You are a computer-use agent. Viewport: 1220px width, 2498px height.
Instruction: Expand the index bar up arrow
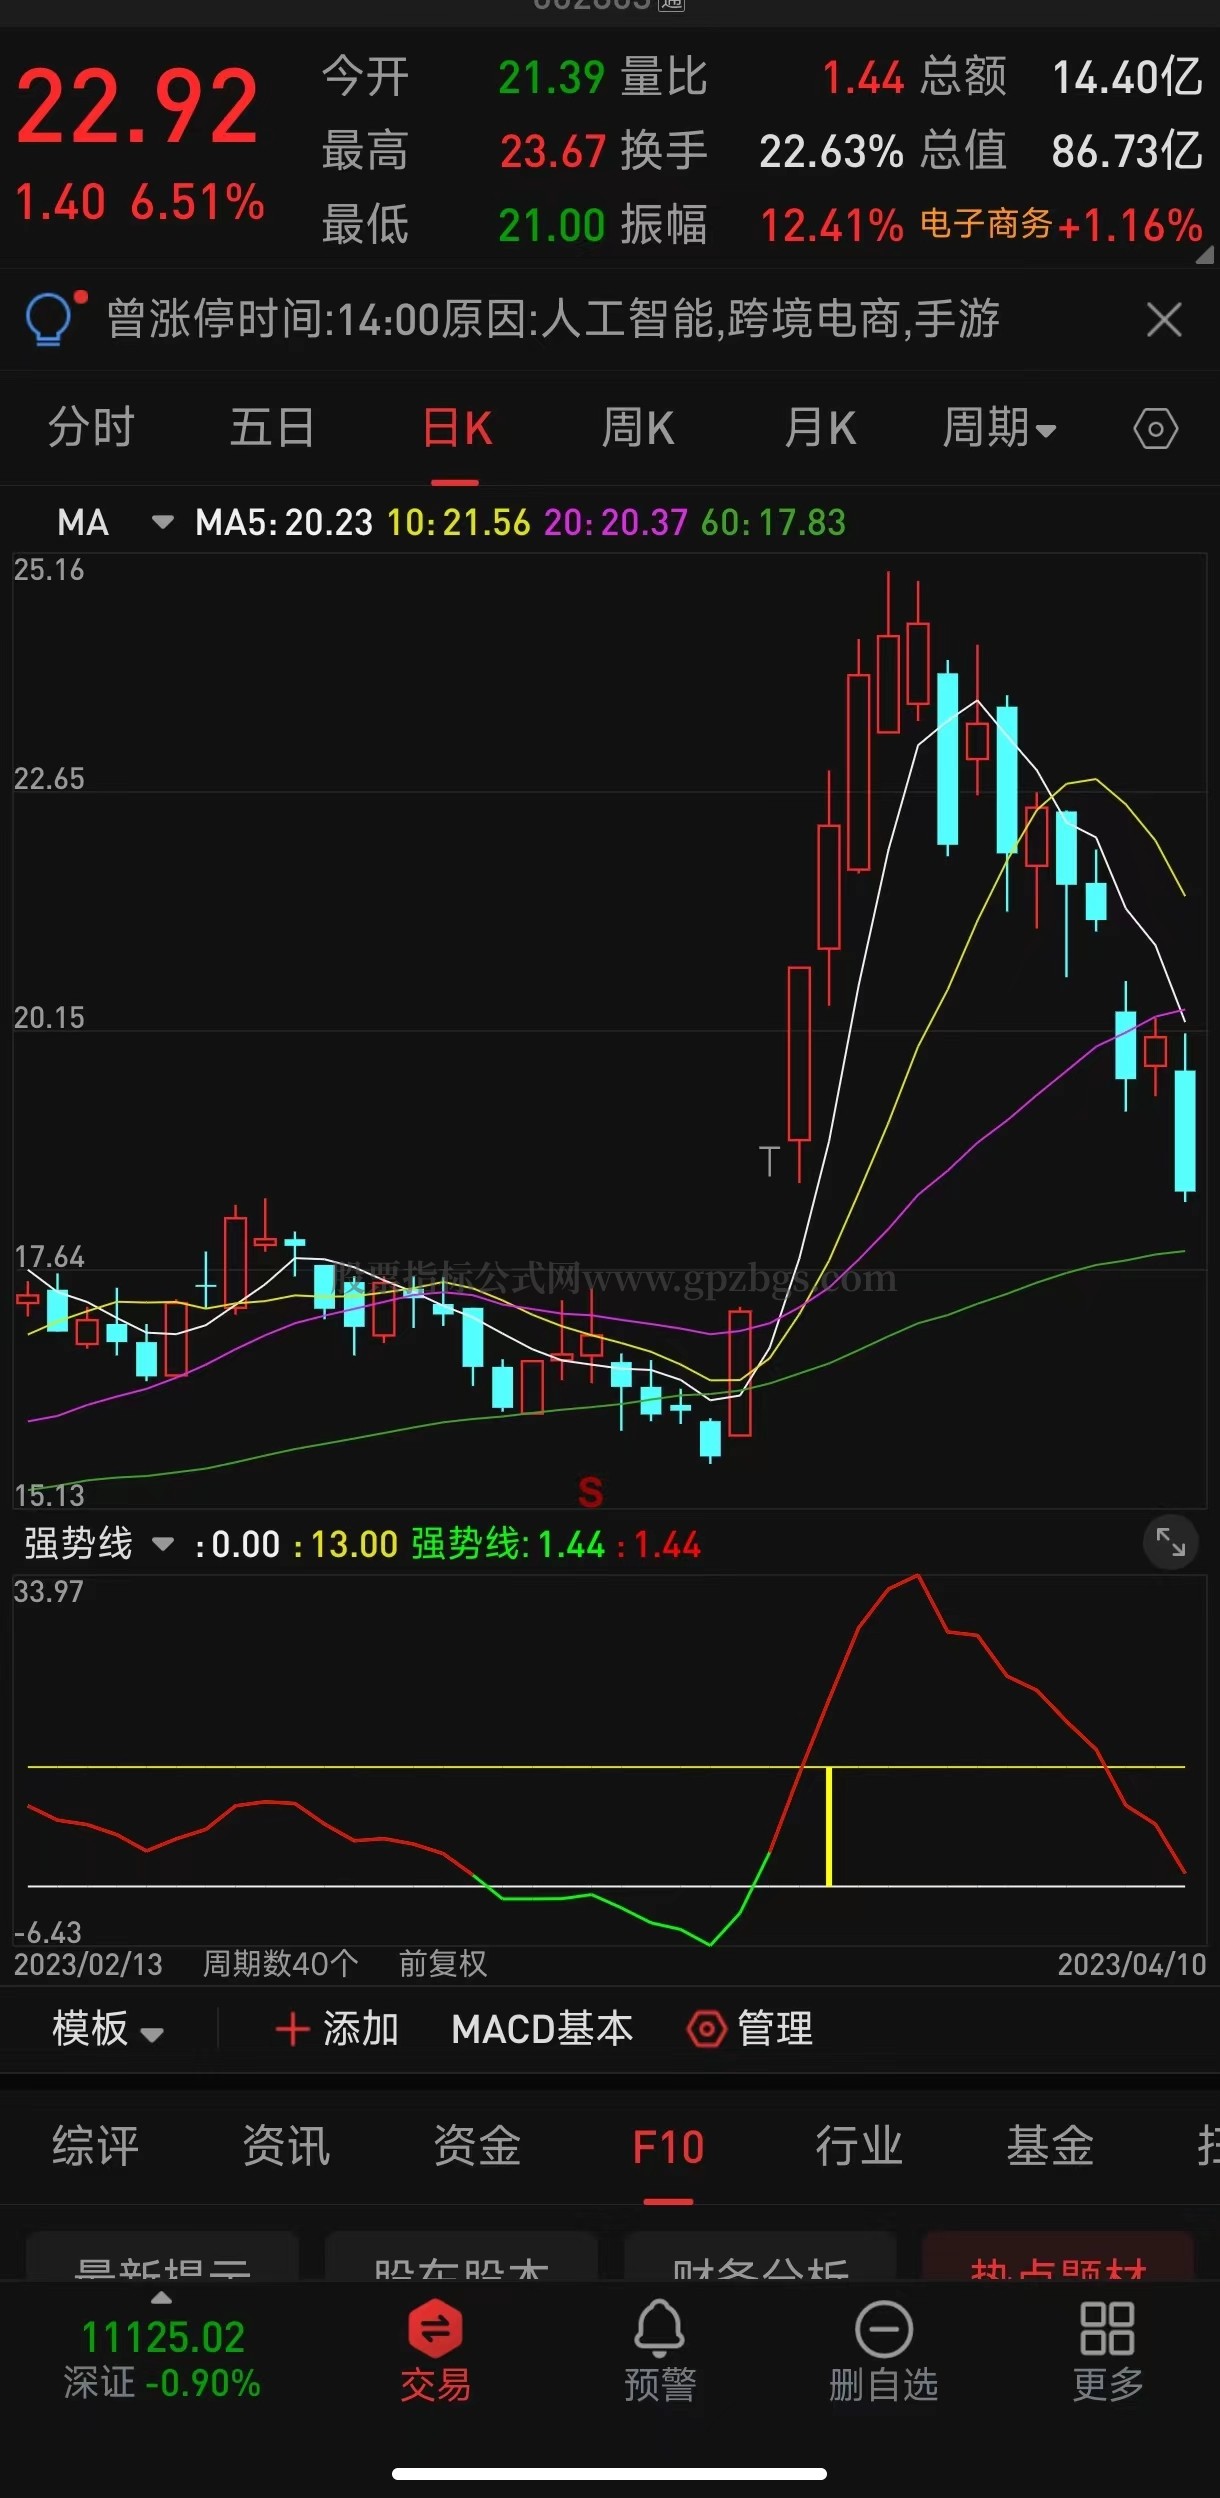click(x=161, y=2297)
